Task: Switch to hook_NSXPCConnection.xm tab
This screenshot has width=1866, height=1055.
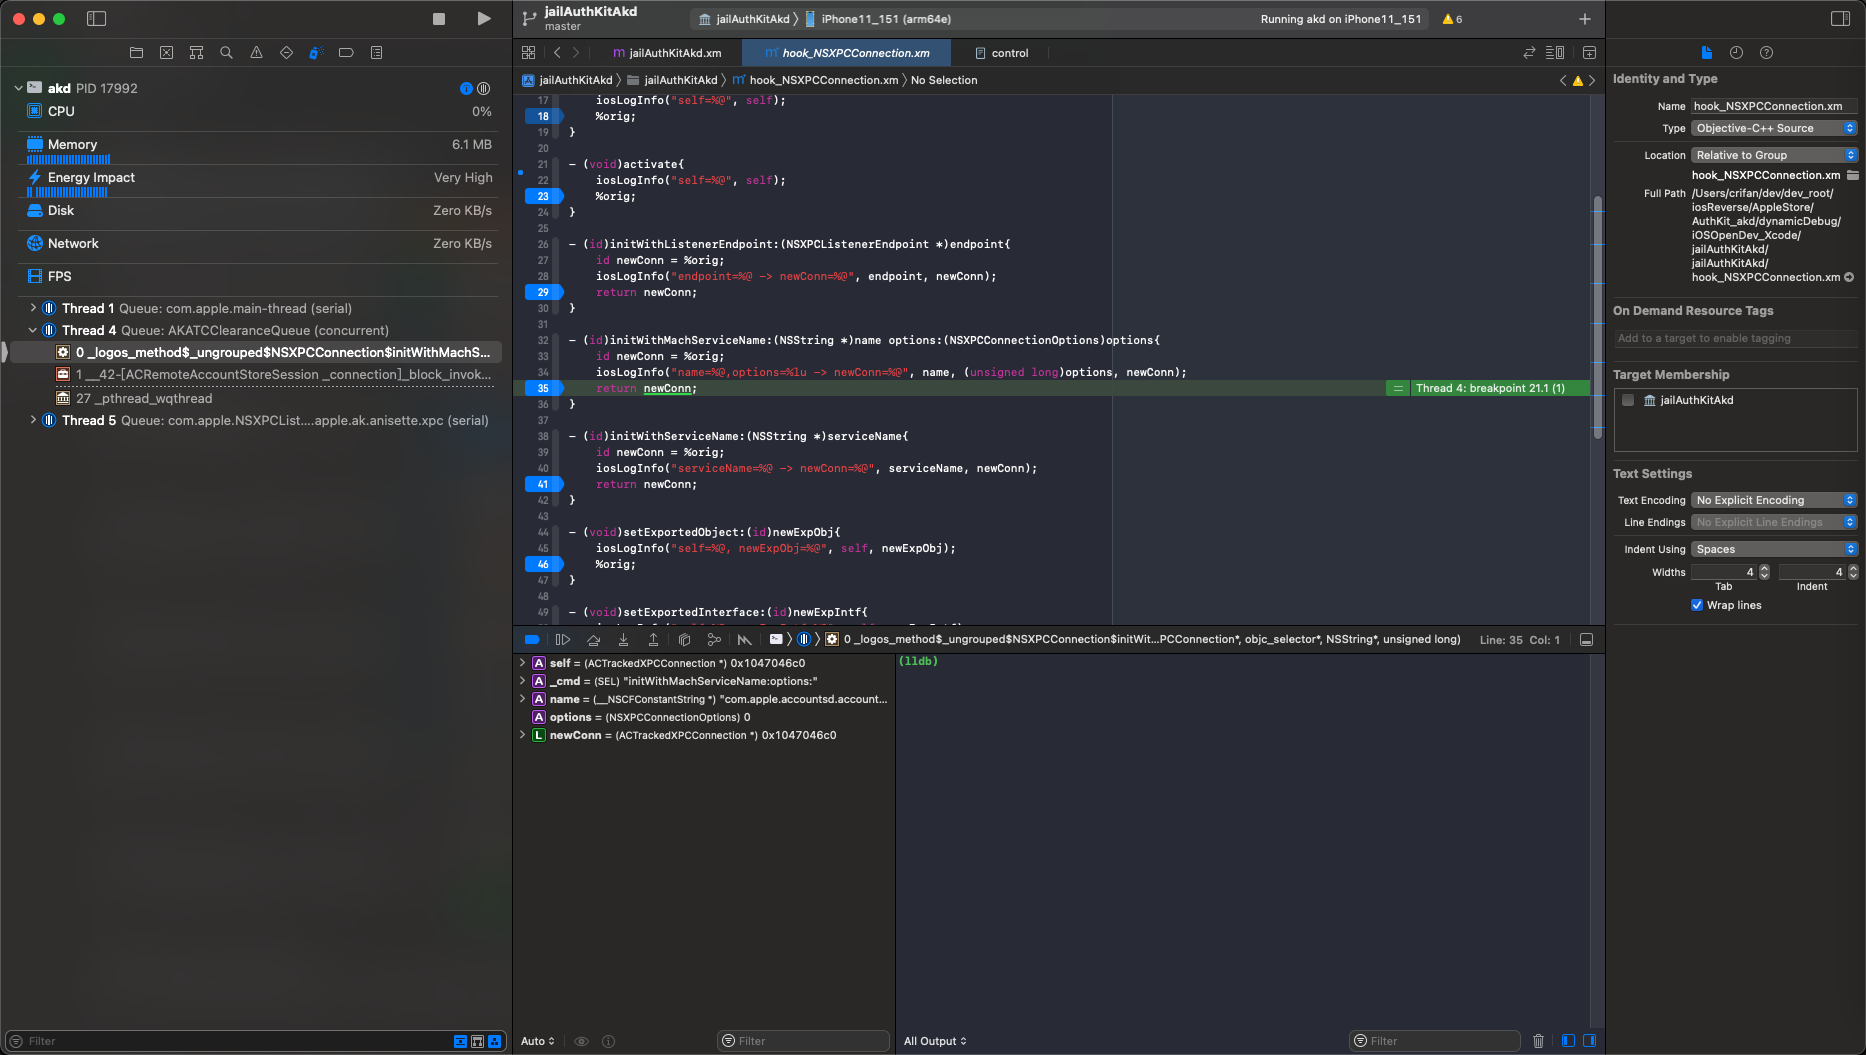Action: click(846, 53)
